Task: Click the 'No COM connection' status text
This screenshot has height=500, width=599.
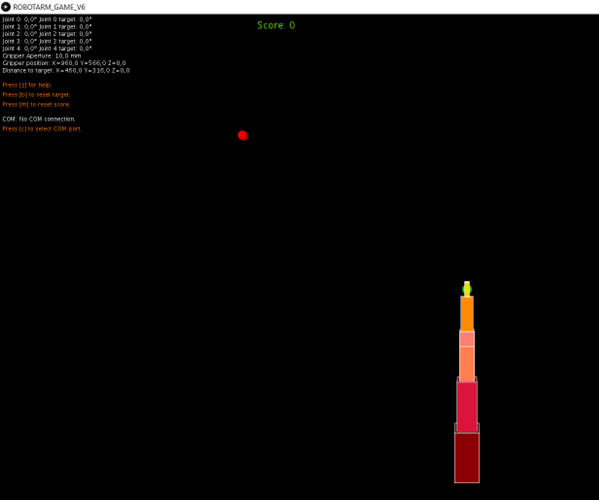Action: click(x=47, y=119)
